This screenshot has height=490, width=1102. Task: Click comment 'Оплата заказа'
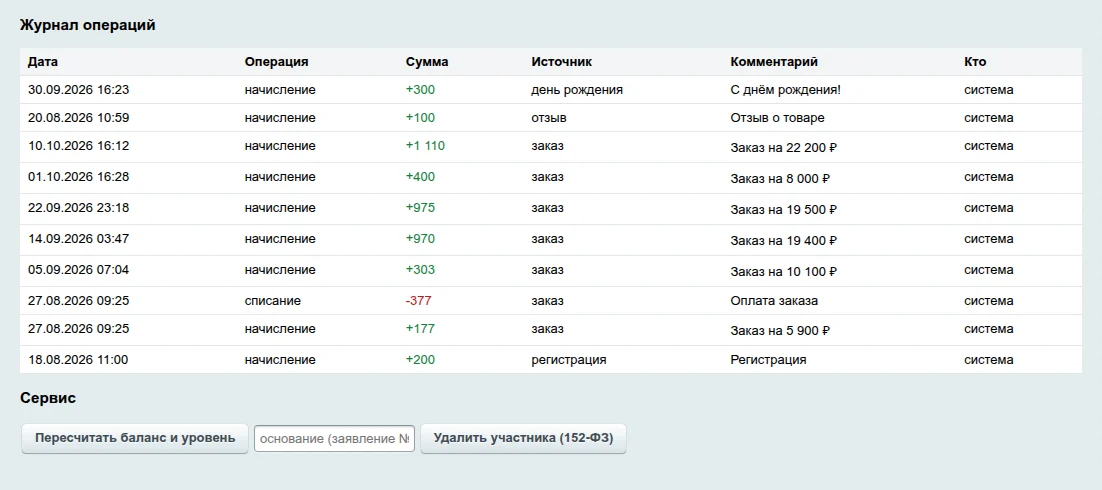[774, 301]
